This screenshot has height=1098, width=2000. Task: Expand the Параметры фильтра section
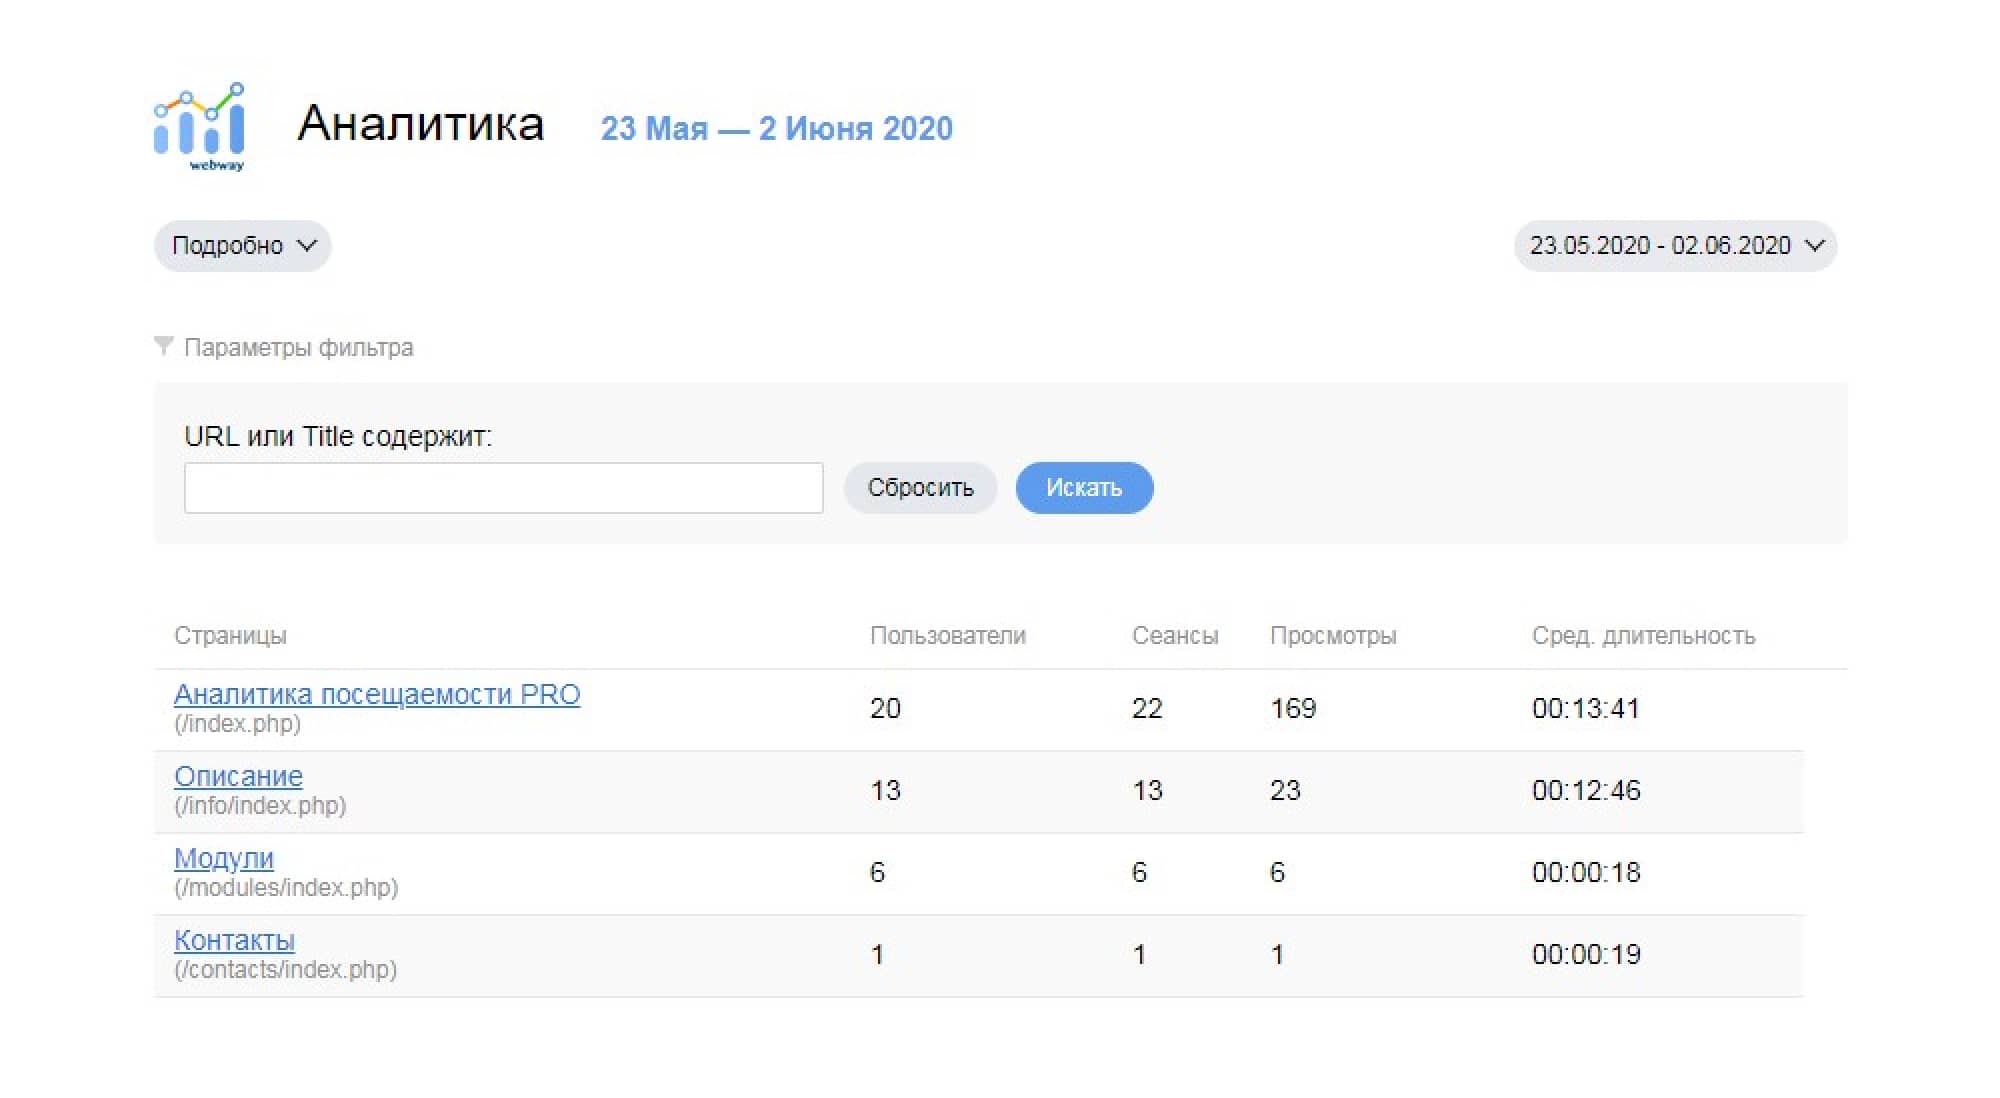[x=298, y=348]
